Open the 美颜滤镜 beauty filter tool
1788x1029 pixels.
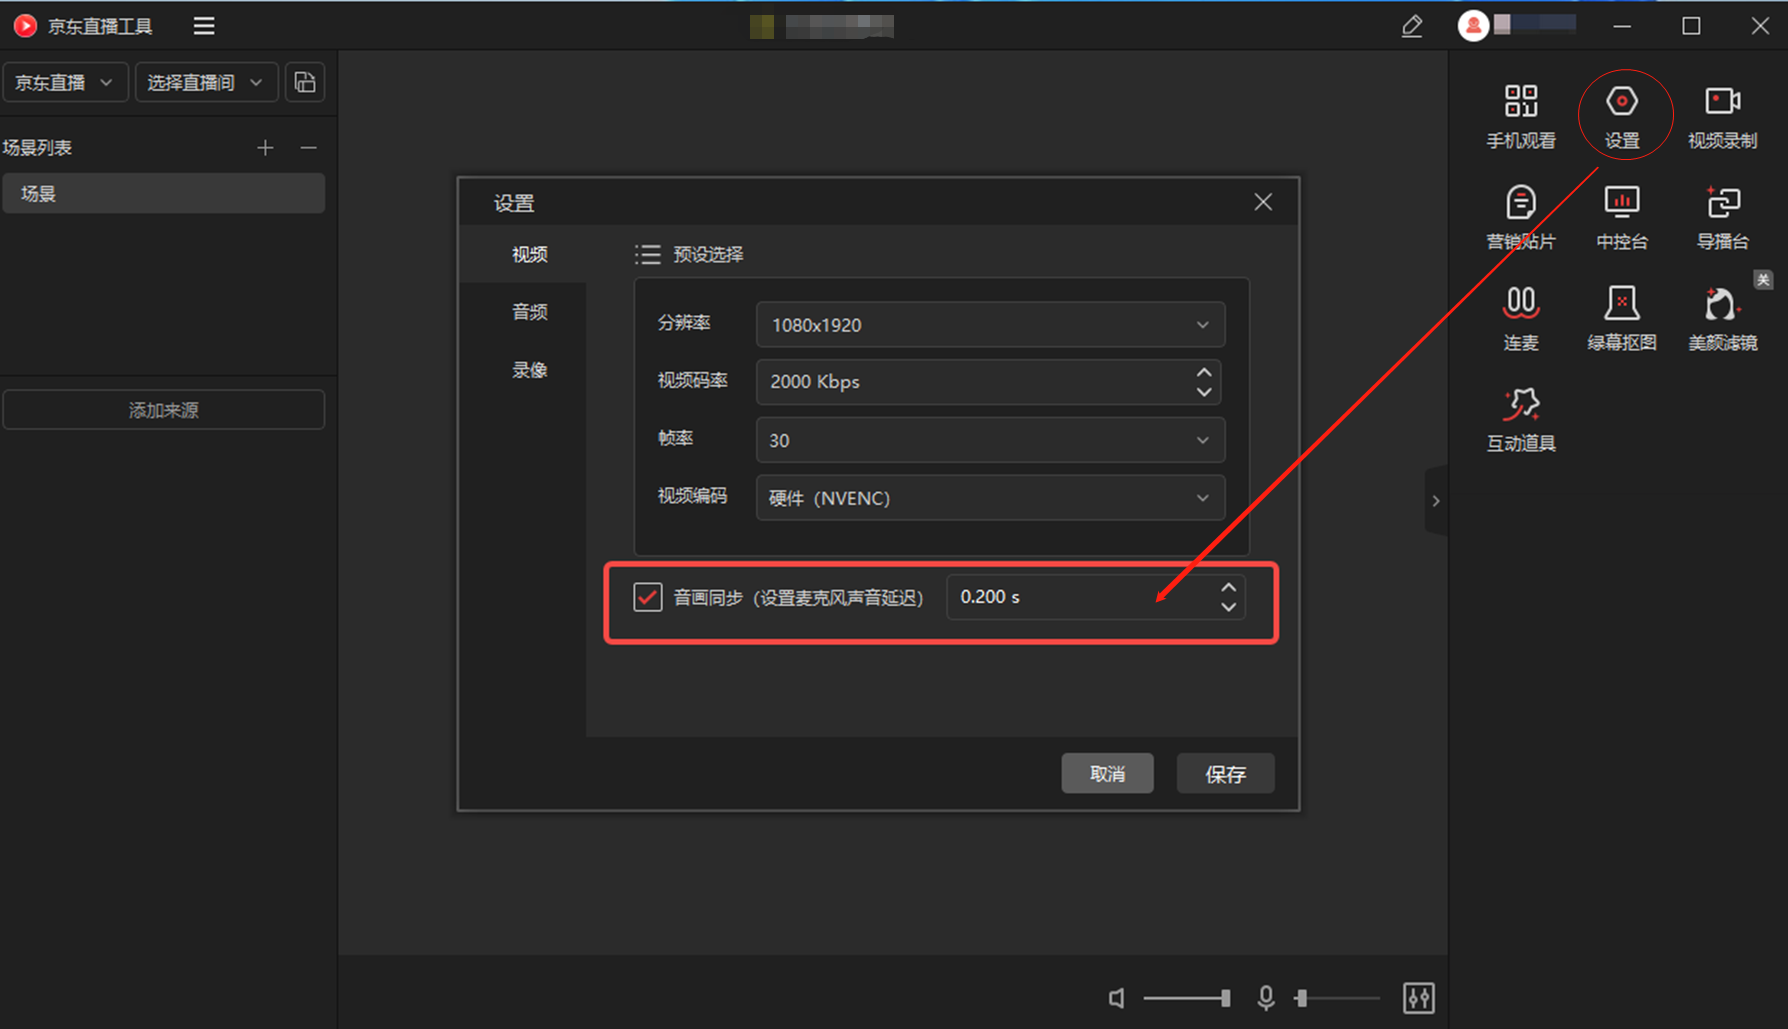(x=1722, y=318)
